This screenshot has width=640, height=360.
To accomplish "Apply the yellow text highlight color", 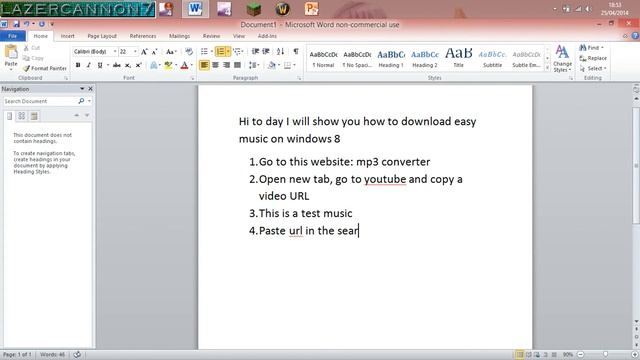I will coord(168,65).
